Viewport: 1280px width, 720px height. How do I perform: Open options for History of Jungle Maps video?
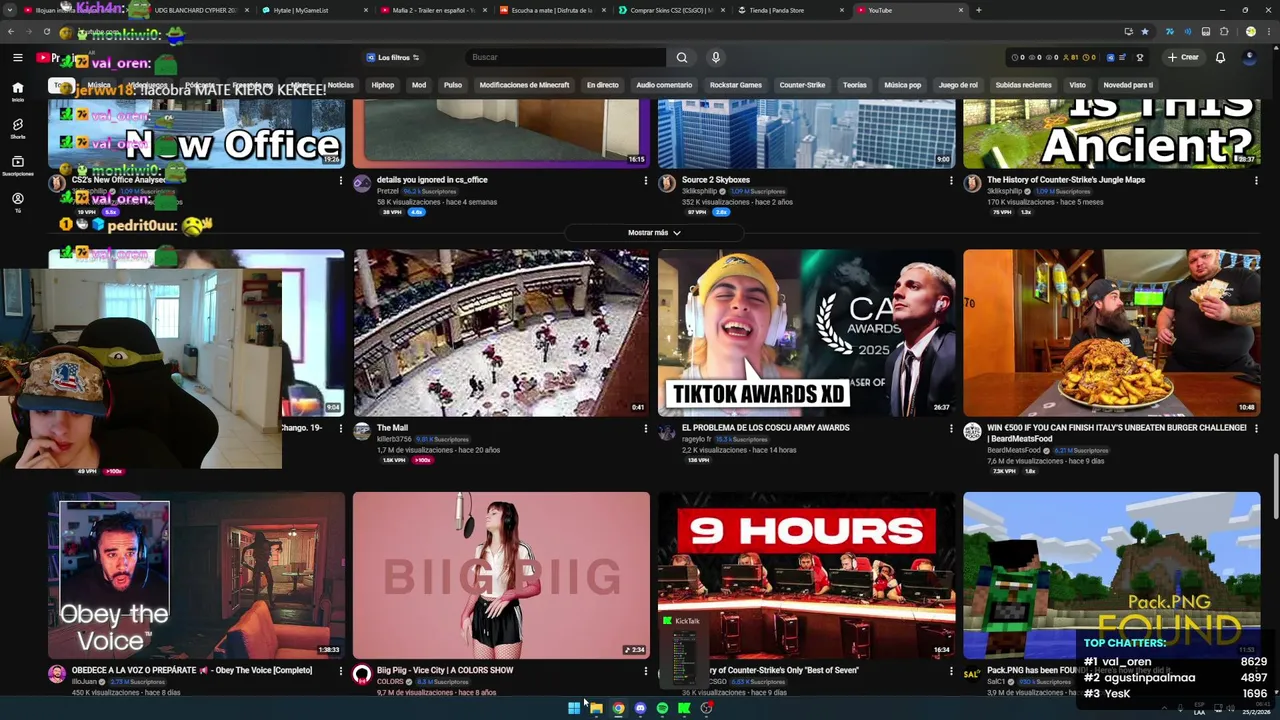[1256, 181]
